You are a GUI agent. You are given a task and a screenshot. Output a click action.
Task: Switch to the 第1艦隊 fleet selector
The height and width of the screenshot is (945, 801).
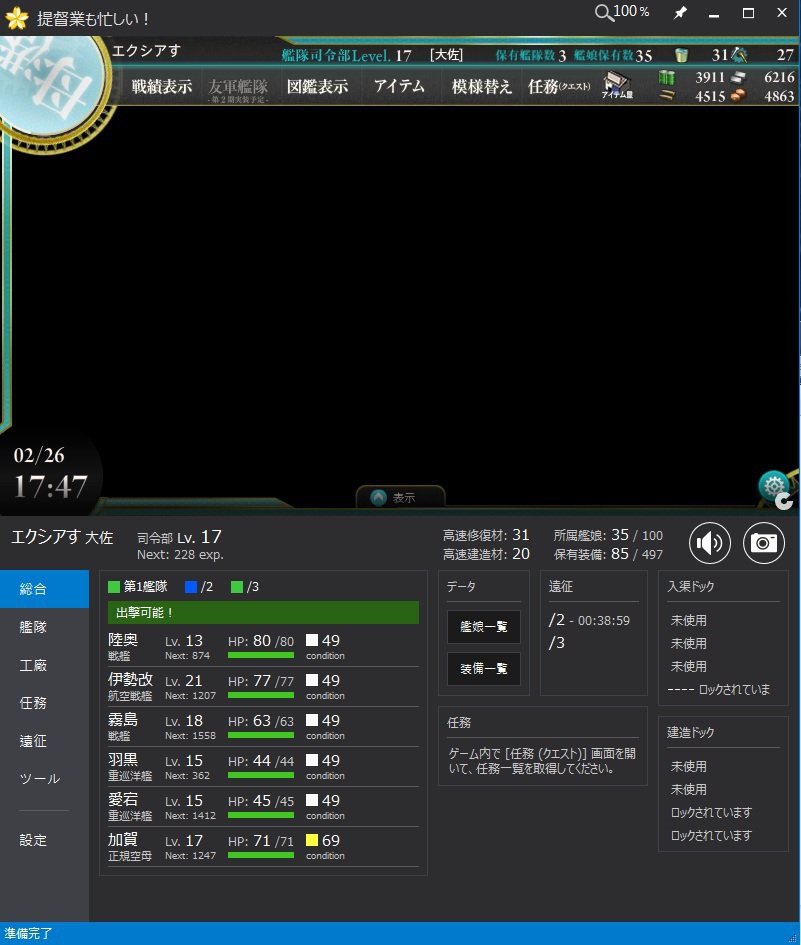(x=138, y=586)
